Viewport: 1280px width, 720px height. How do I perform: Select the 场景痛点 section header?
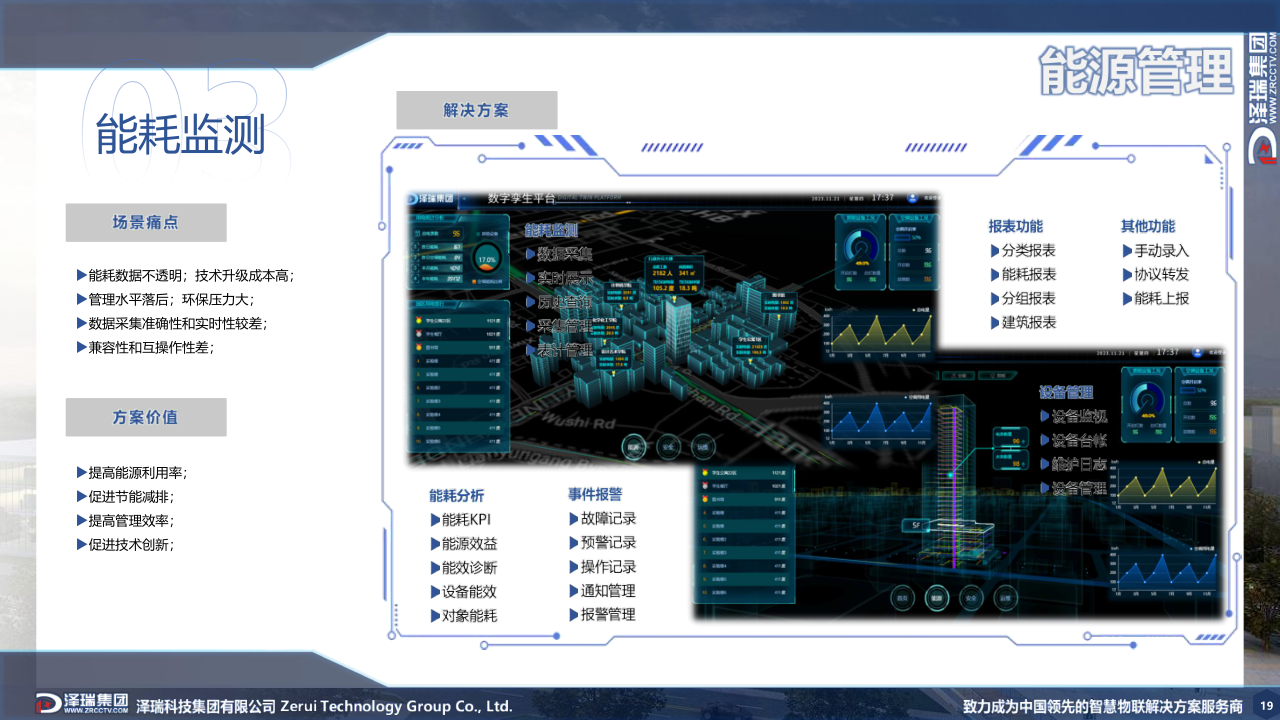[x=146, y=222]
